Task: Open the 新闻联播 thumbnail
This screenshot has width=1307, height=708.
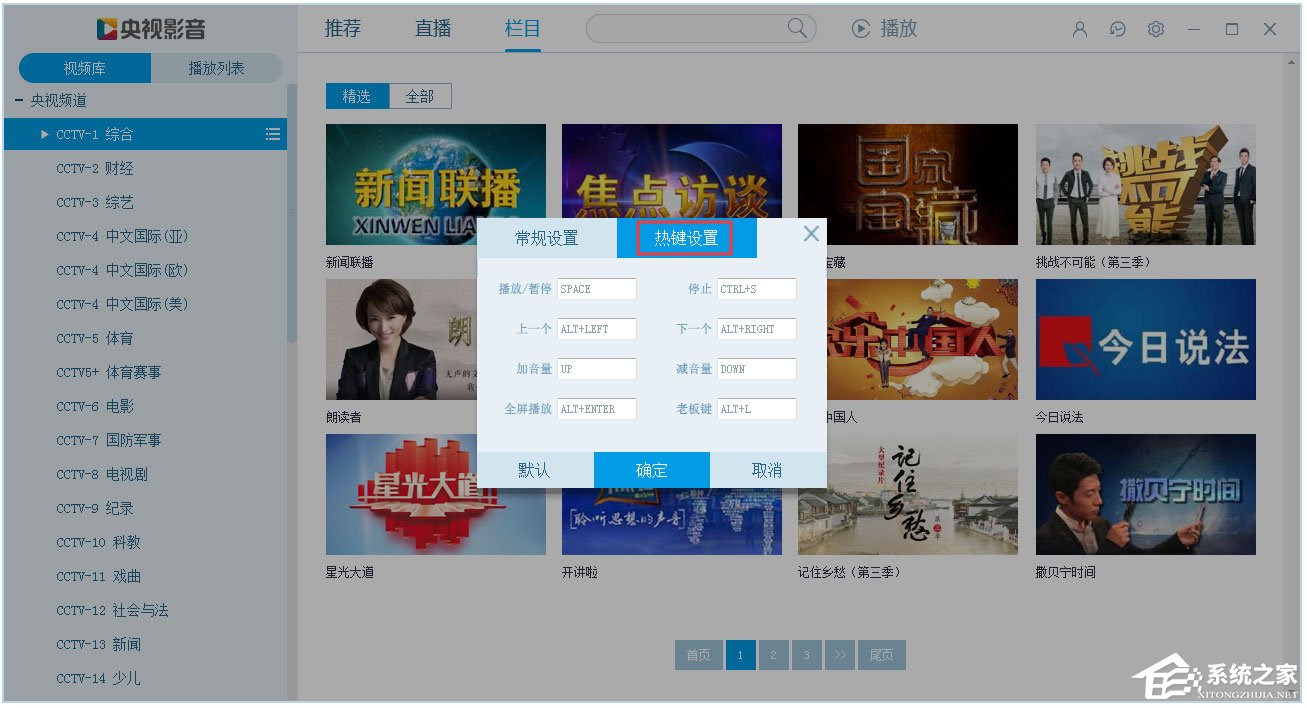Action: [x=436, y=183]
